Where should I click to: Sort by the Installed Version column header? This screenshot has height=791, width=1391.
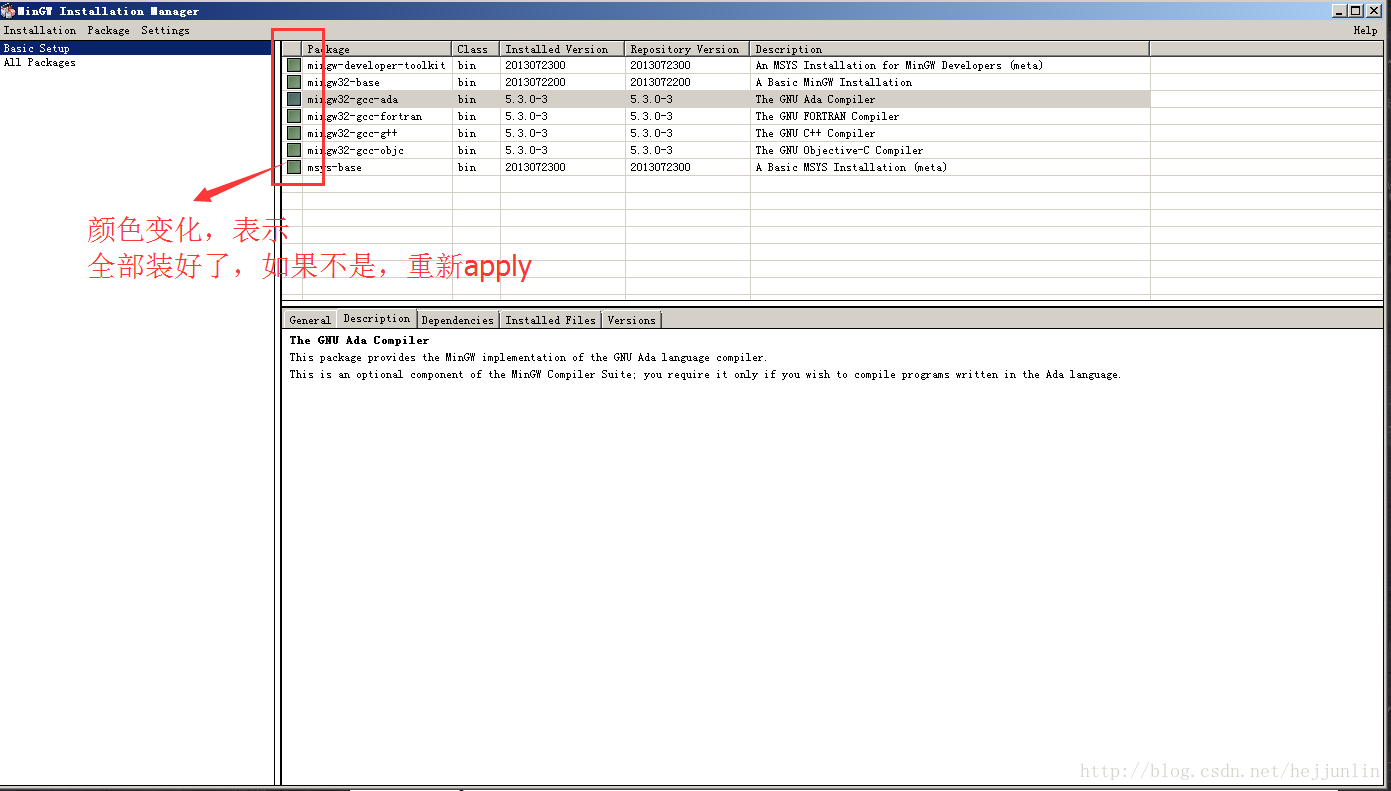point(563,49)
